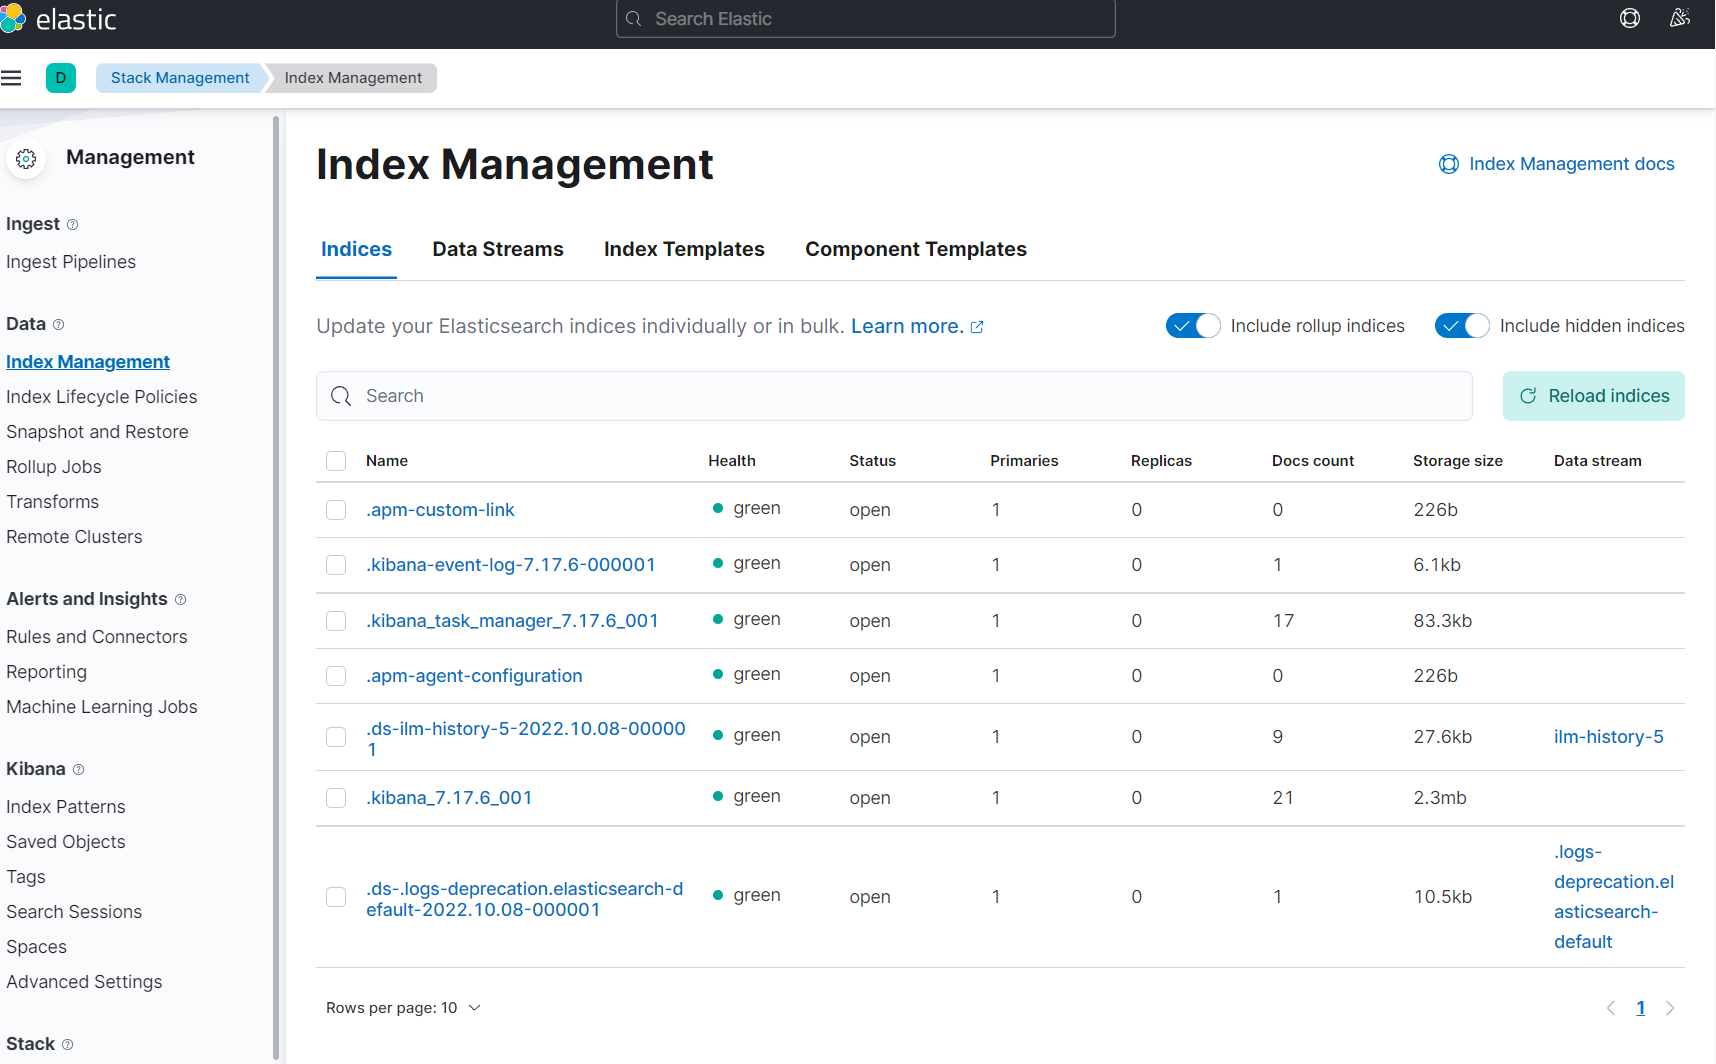The image size is (1716, 1064).
Task: Open Saved Objects in sidebar
Action: click(x=66, y=842)
